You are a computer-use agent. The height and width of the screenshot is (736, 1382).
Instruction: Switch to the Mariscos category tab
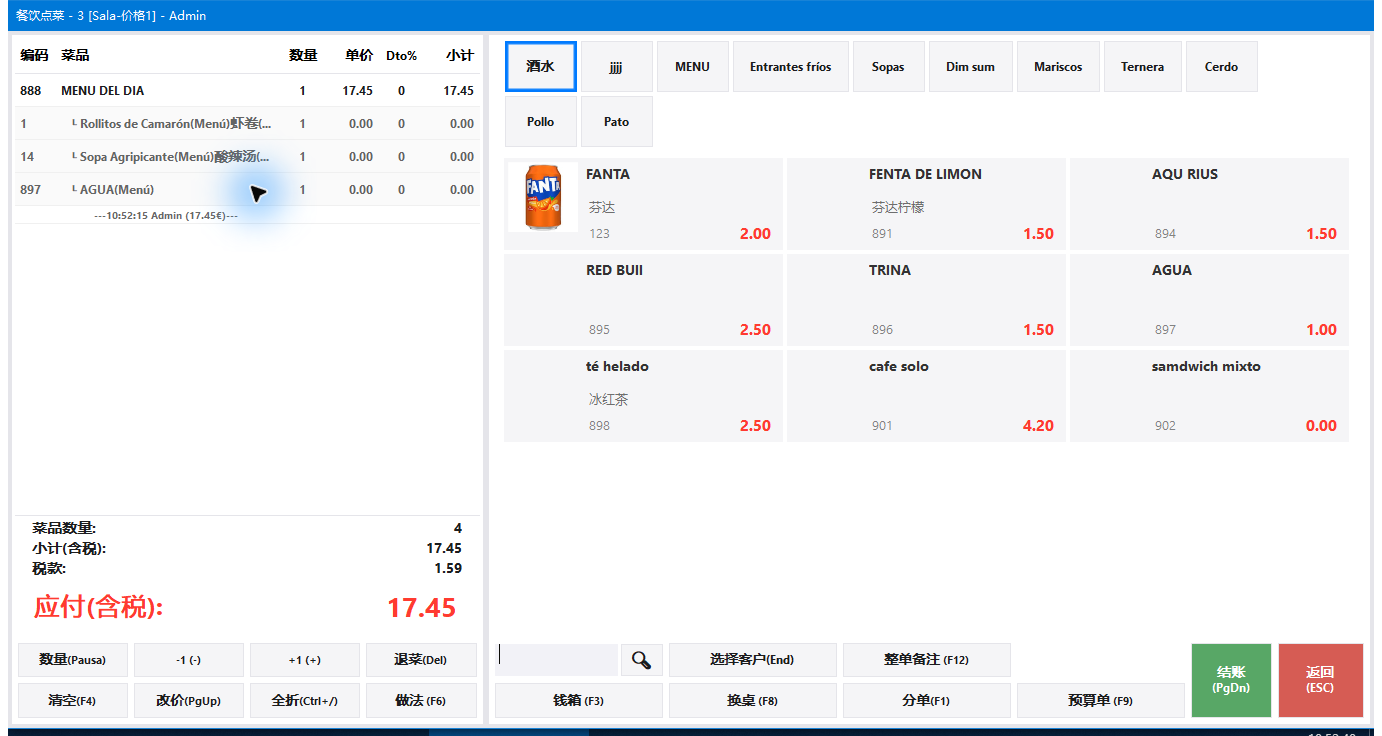[x=1058, y=67]
